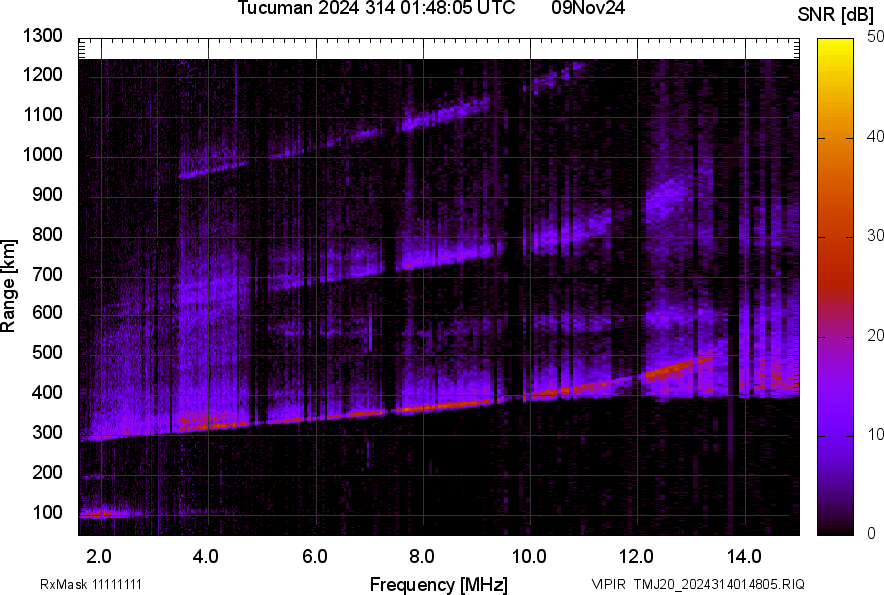Screen dimensions: 884x595
Task: Click the 'Frequency [MHz]' axis label
Action: 438,584
